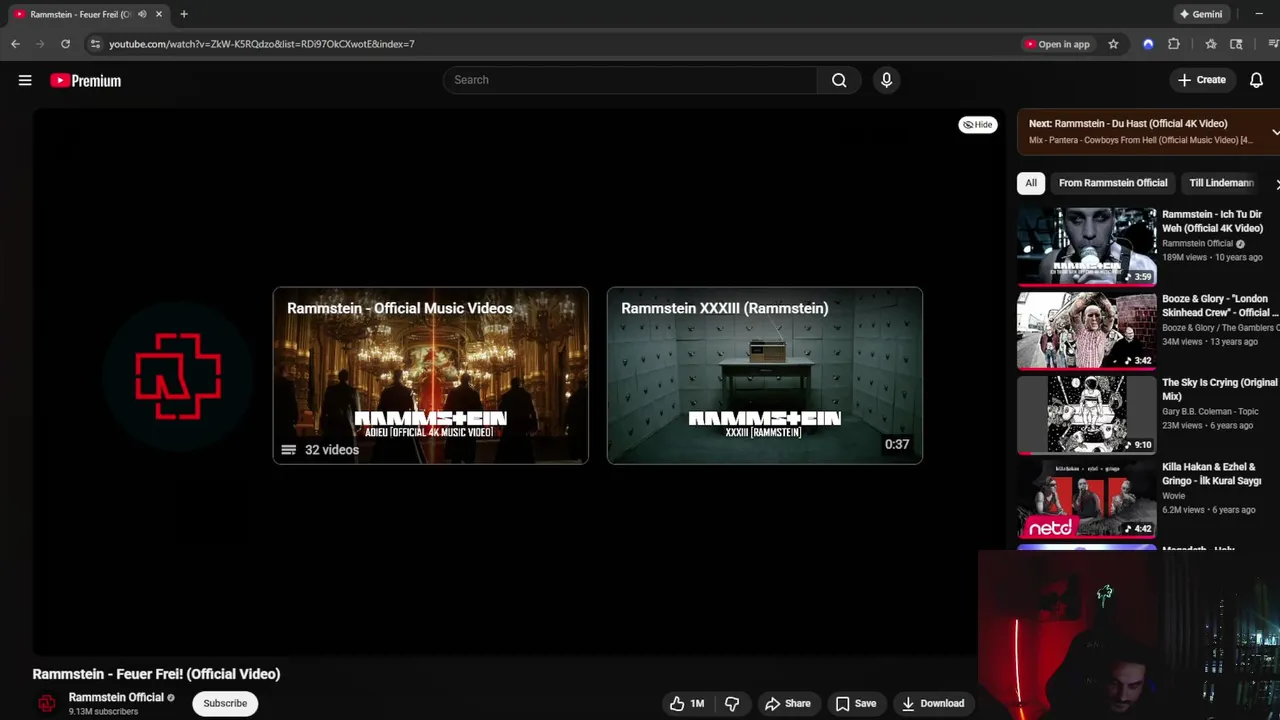The image size is (1280, 720).
Task: Open Rammstein Official channel avatar
Action: pos(46,703)
